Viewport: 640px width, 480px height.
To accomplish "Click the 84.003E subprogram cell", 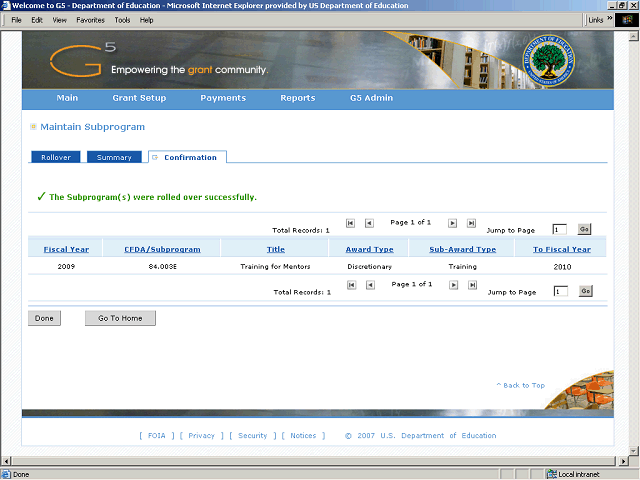I will click(162, 267).
